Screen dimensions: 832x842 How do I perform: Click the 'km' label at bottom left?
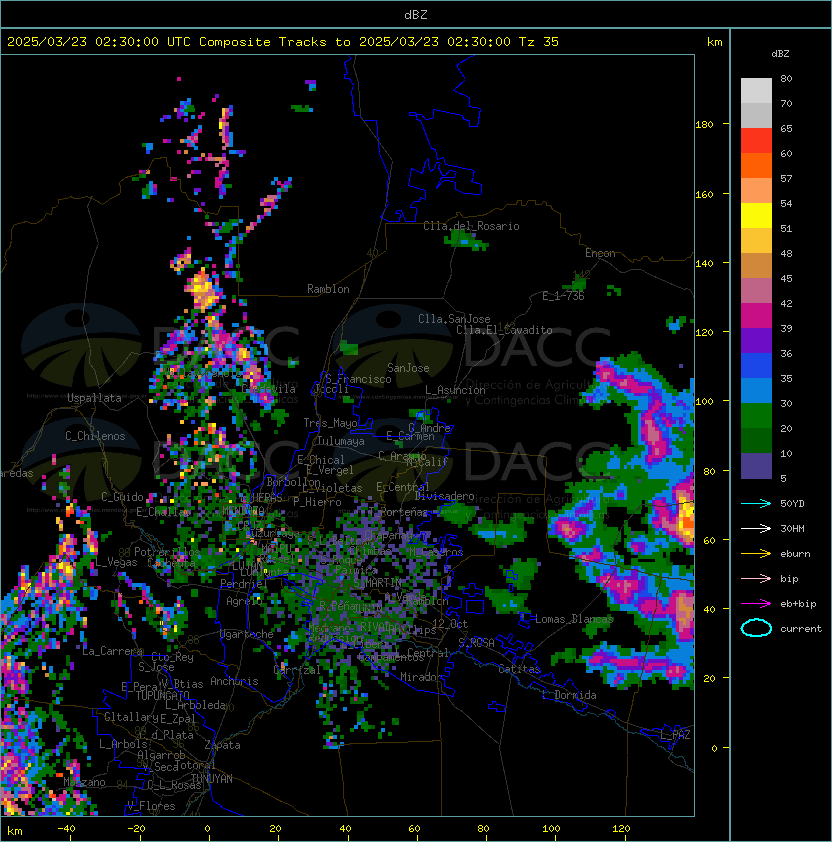point(15,831)
